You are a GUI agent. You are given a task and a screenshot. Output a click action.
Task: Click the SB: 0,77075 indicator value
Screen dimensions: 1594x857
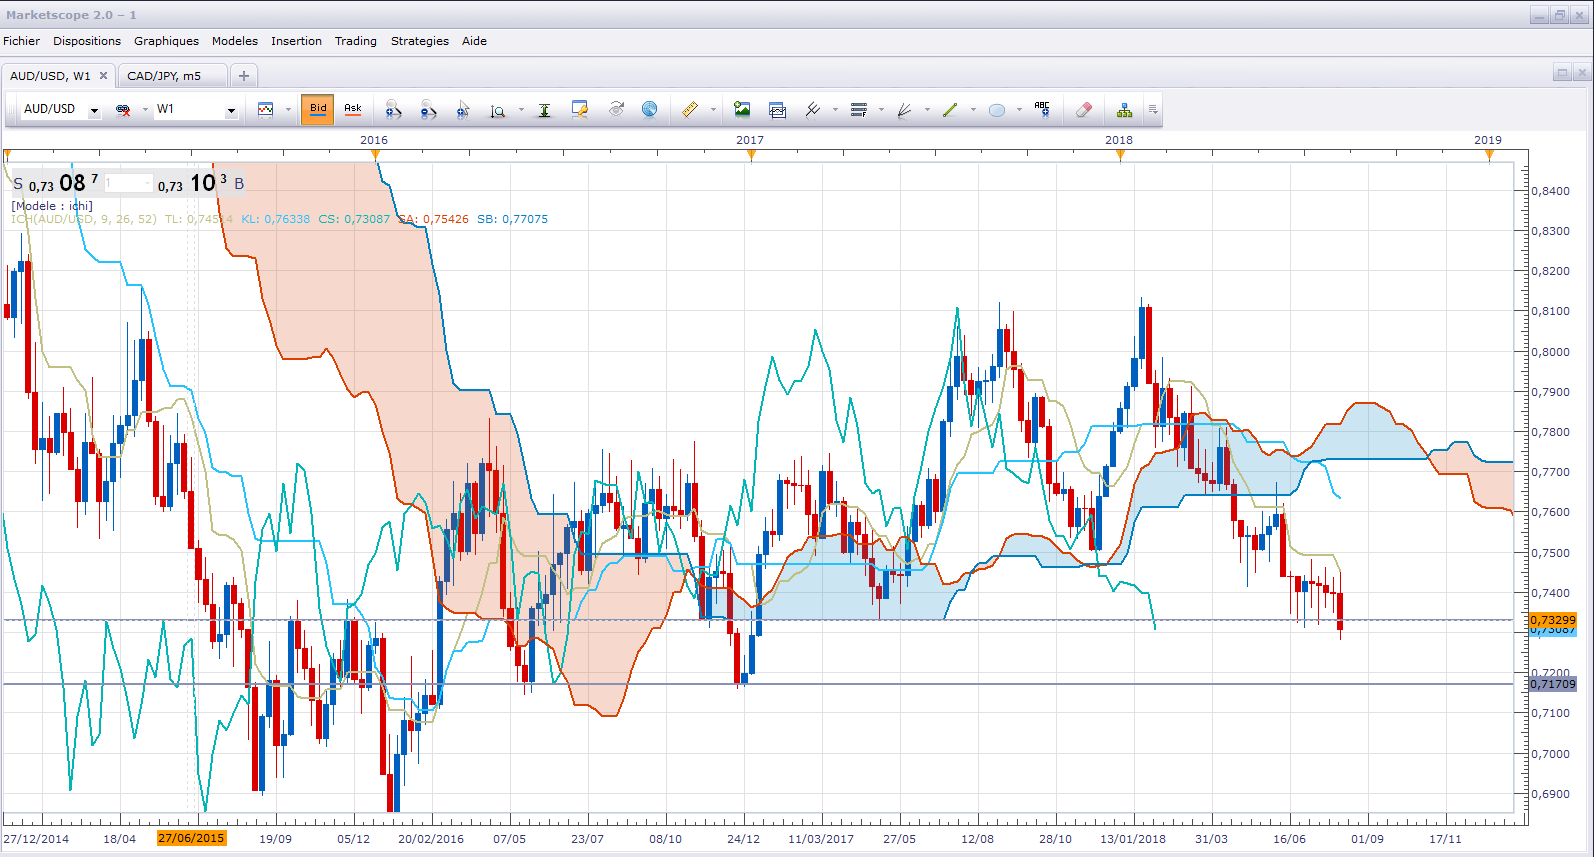pyautogui.click(x=512, y=219)
